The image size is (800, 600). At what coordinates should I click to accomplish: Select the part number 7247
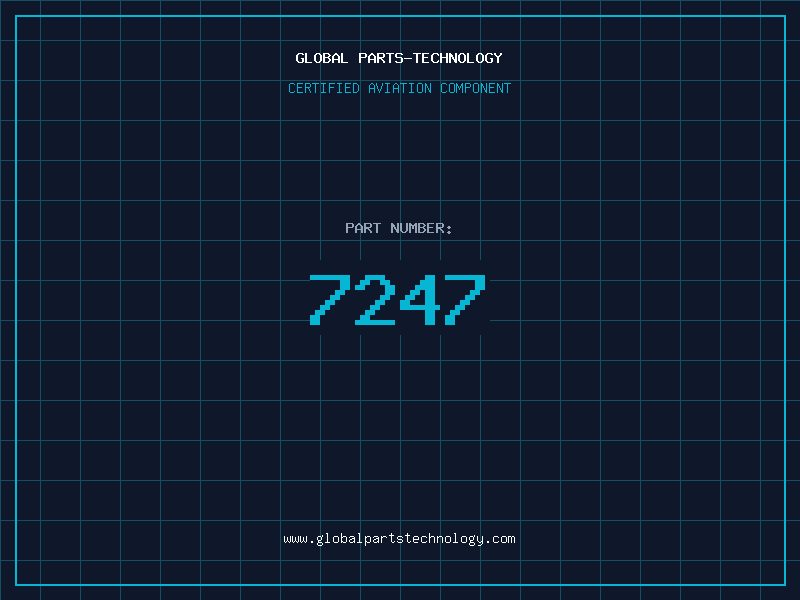(397, 299)
